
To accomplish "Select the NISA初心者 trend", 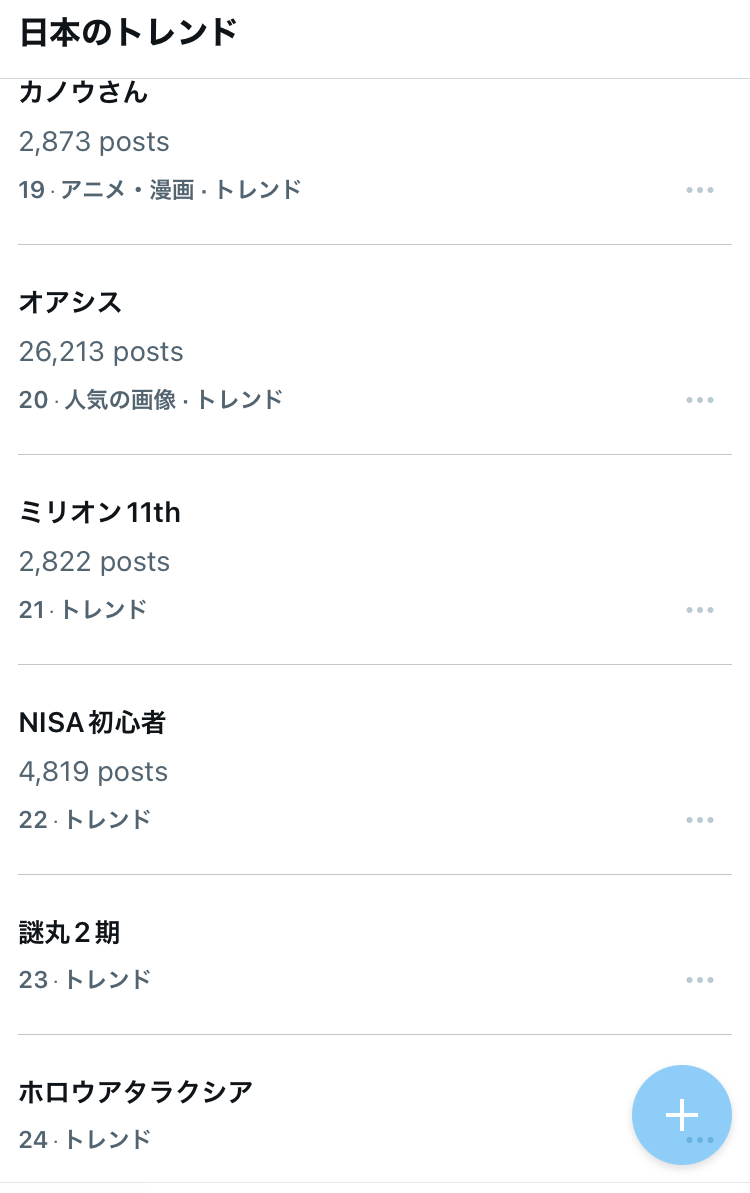I will (92, 723).
